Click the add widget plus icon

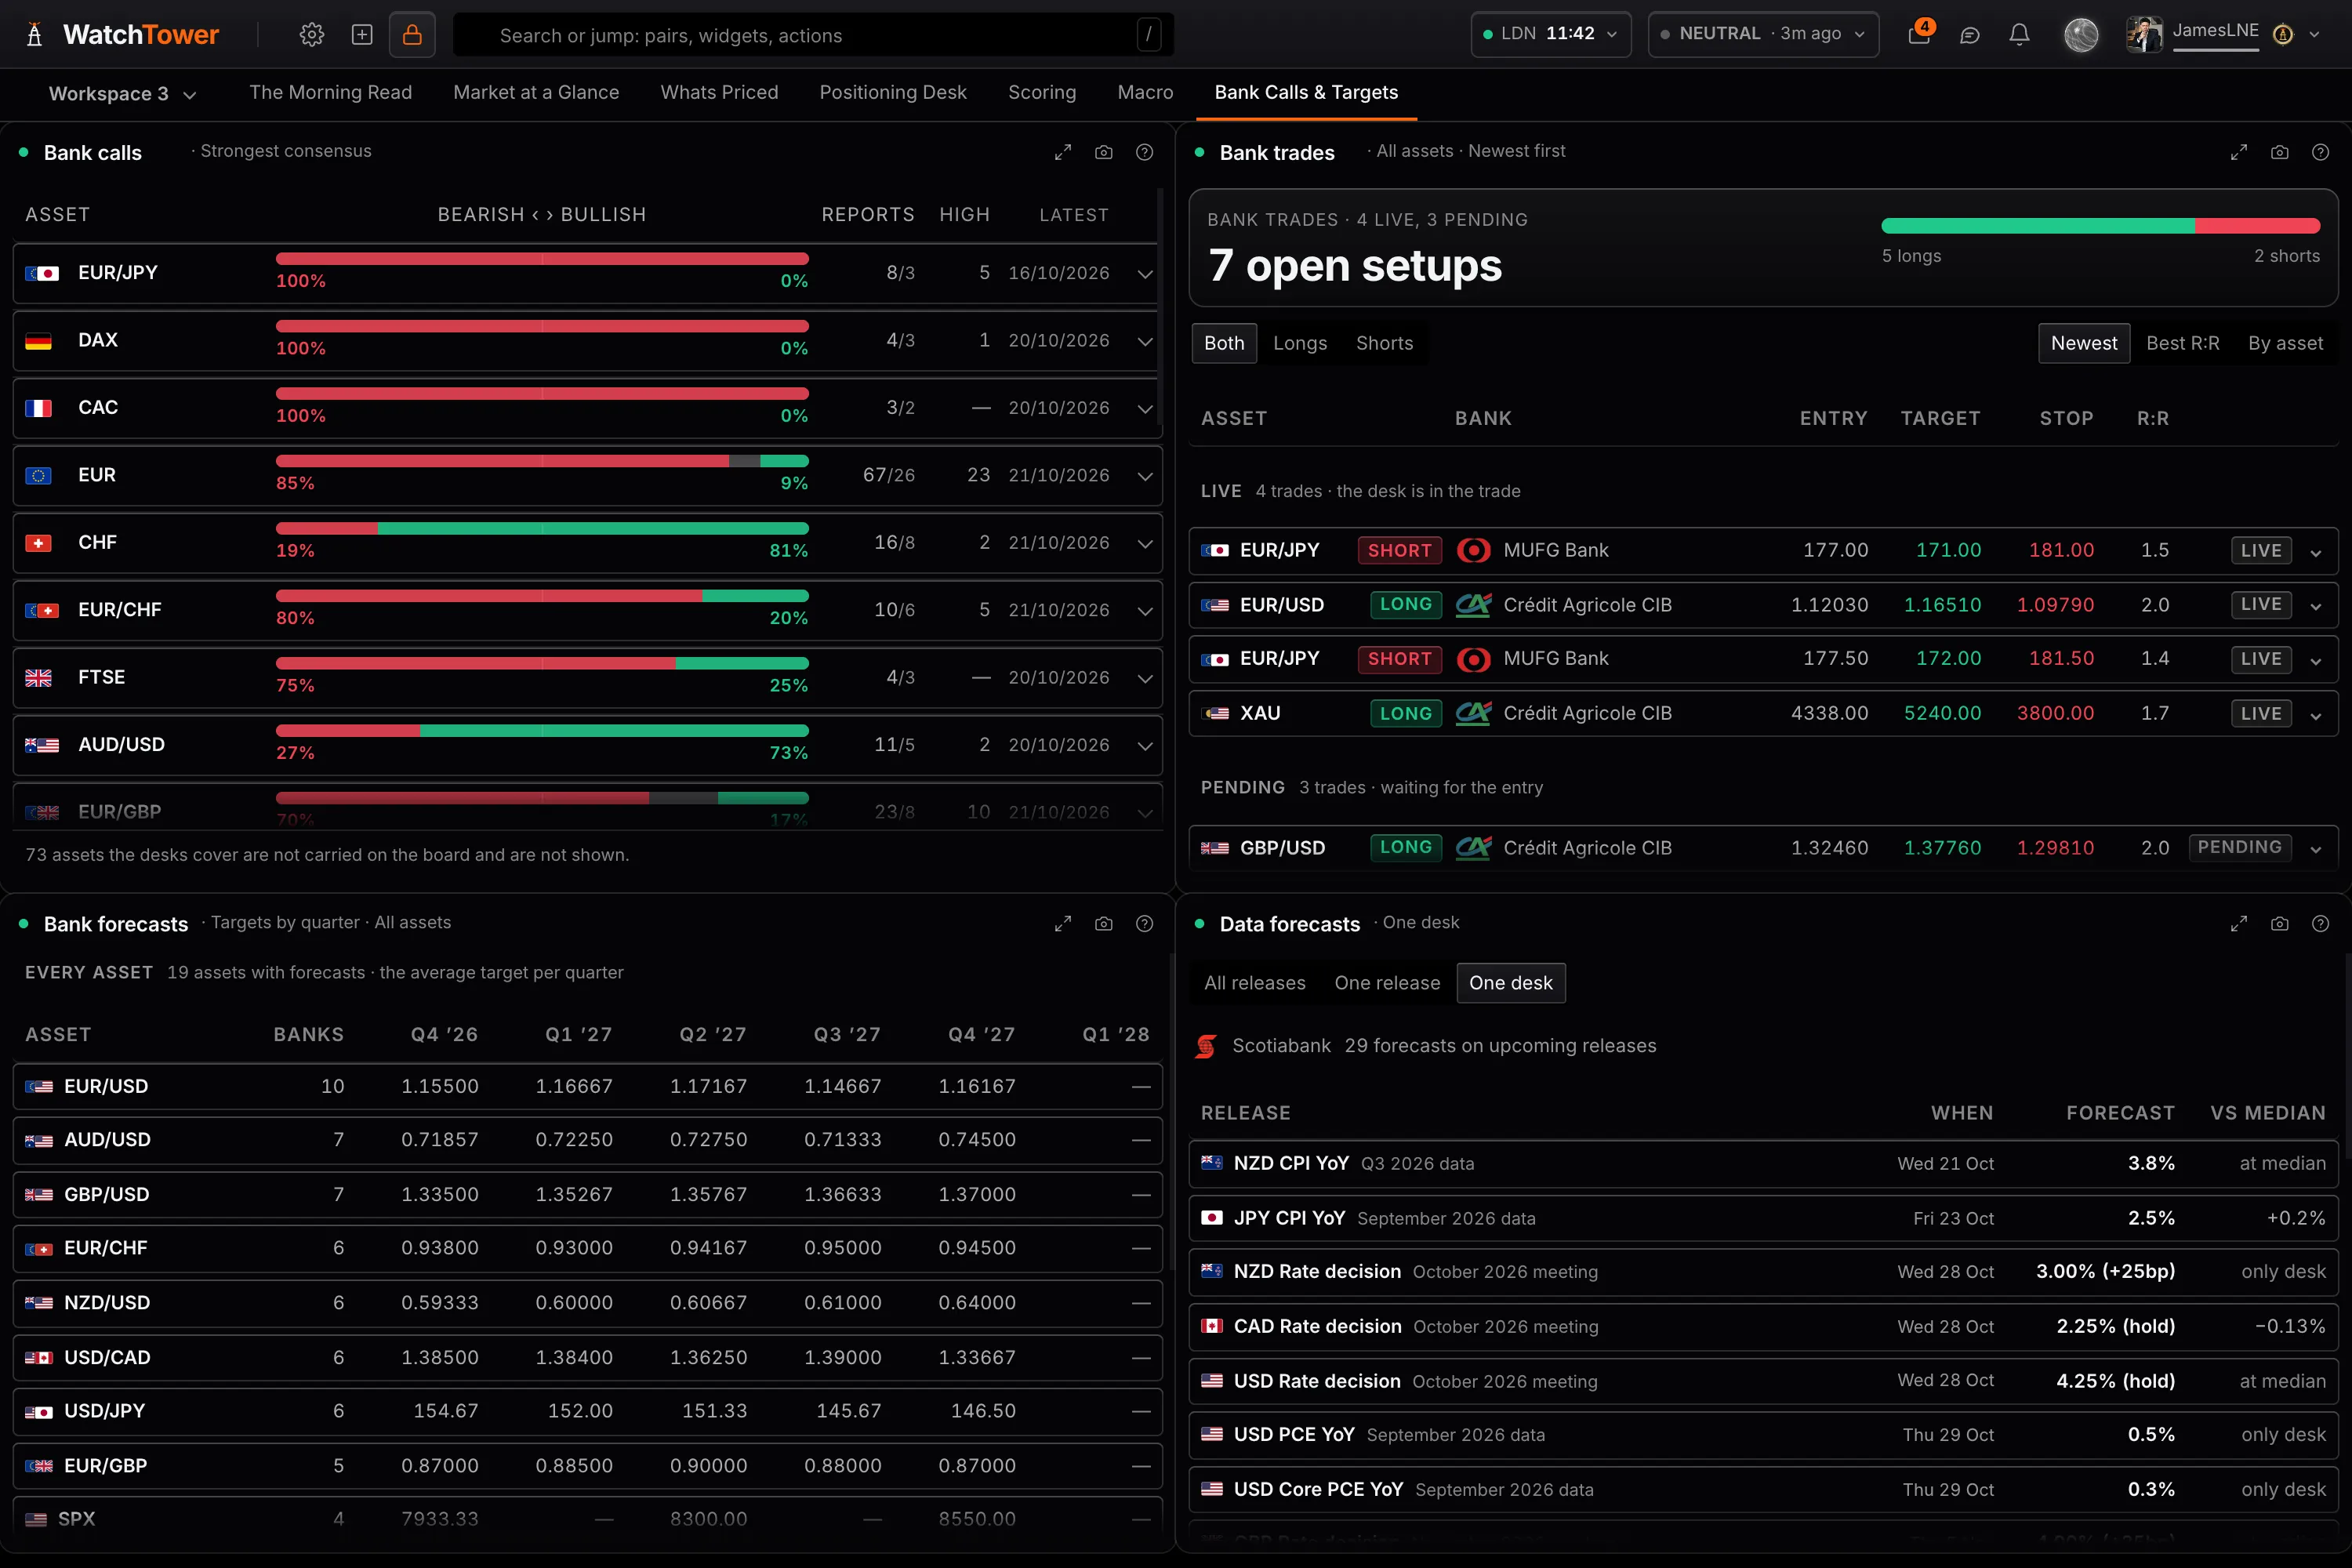tap(362, 35)
